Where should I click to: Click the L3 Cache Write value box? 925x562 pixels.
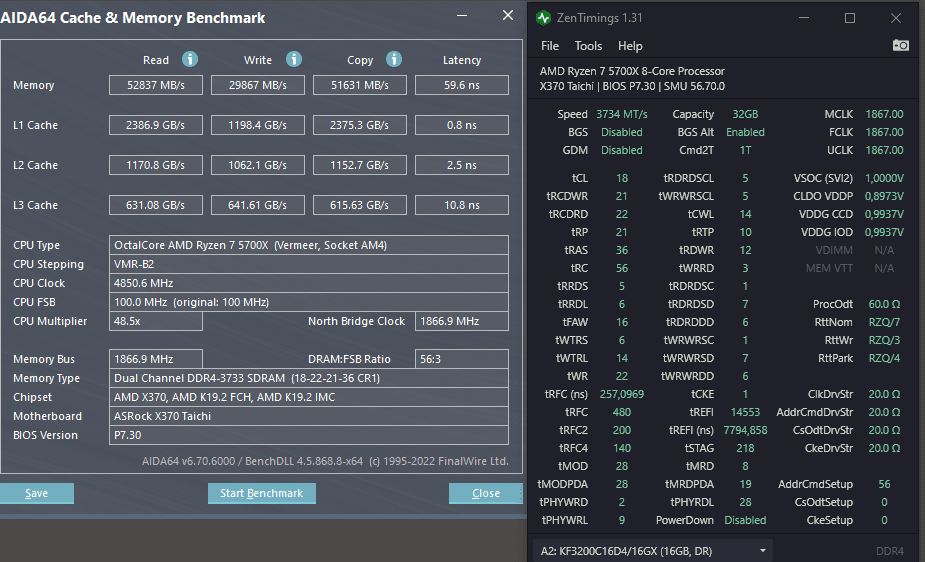258,205
